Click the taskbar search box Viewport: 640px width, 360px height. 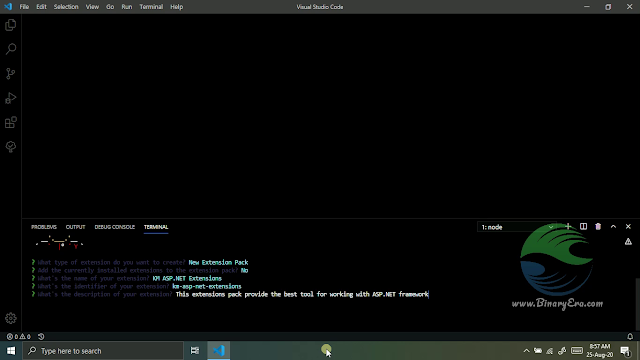(103, 351)
